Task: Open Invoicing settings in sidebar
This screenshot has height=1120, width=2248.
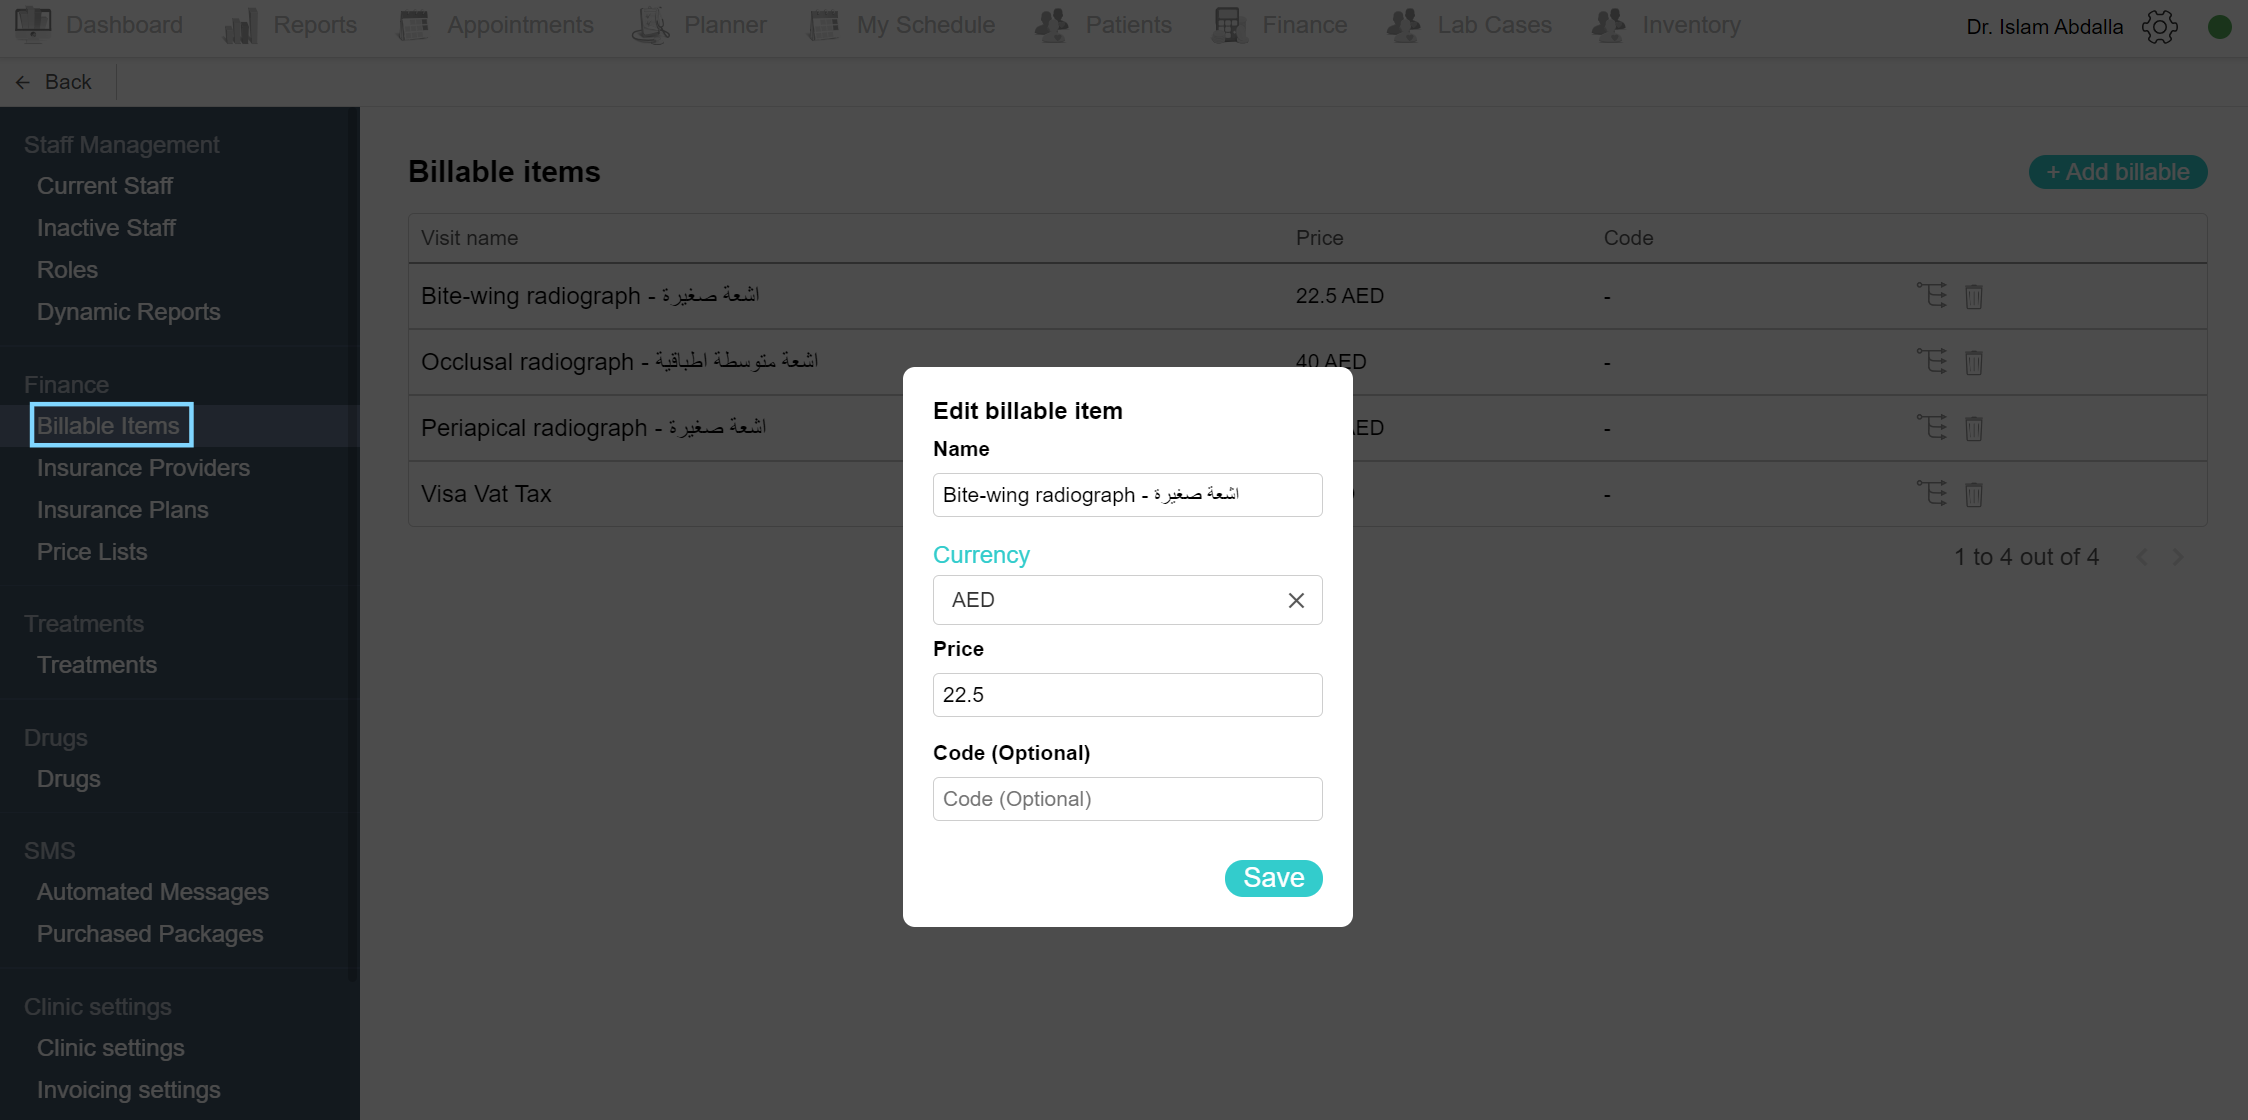Action: pos(128,1090)
